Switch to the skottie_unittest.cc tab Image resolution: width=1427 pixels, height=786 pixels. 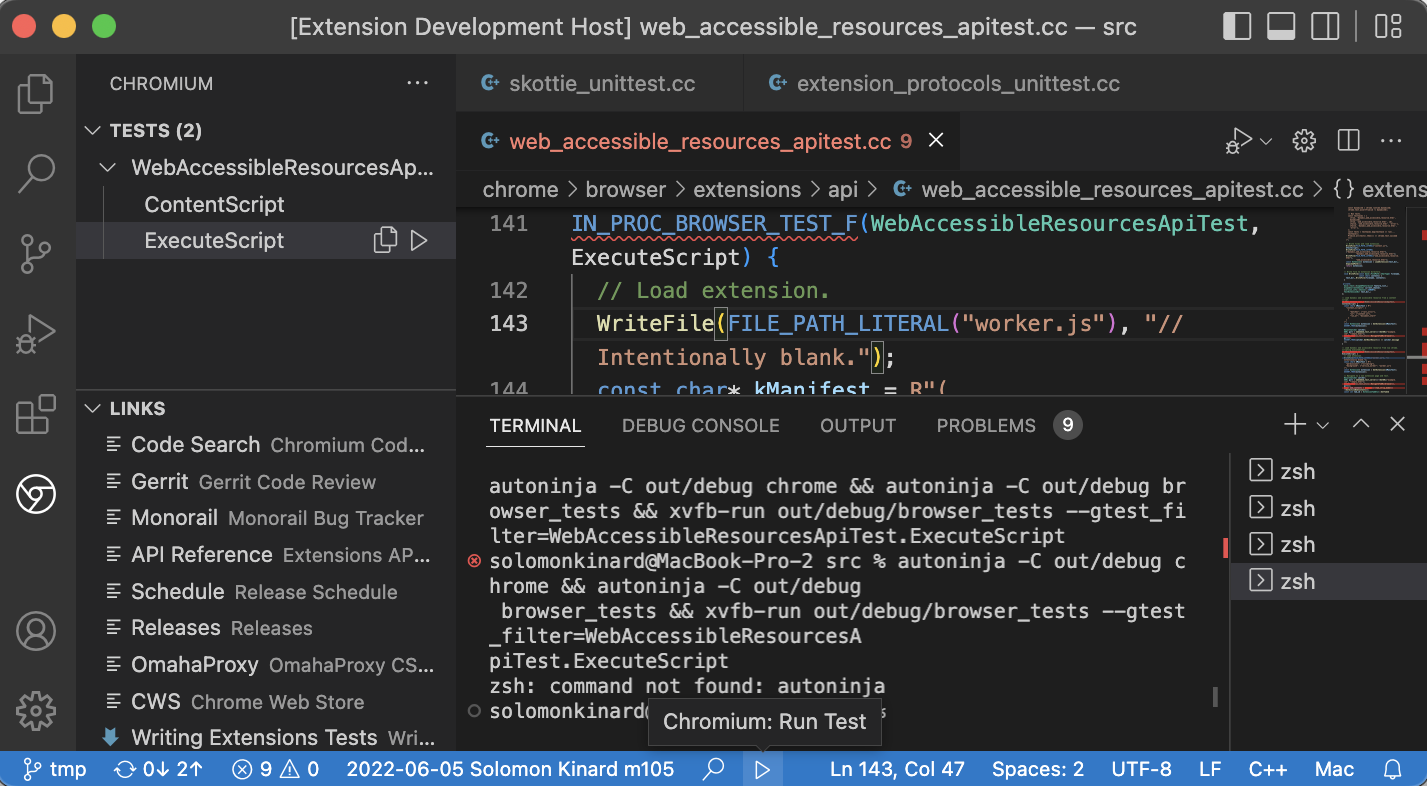point(599,83)
